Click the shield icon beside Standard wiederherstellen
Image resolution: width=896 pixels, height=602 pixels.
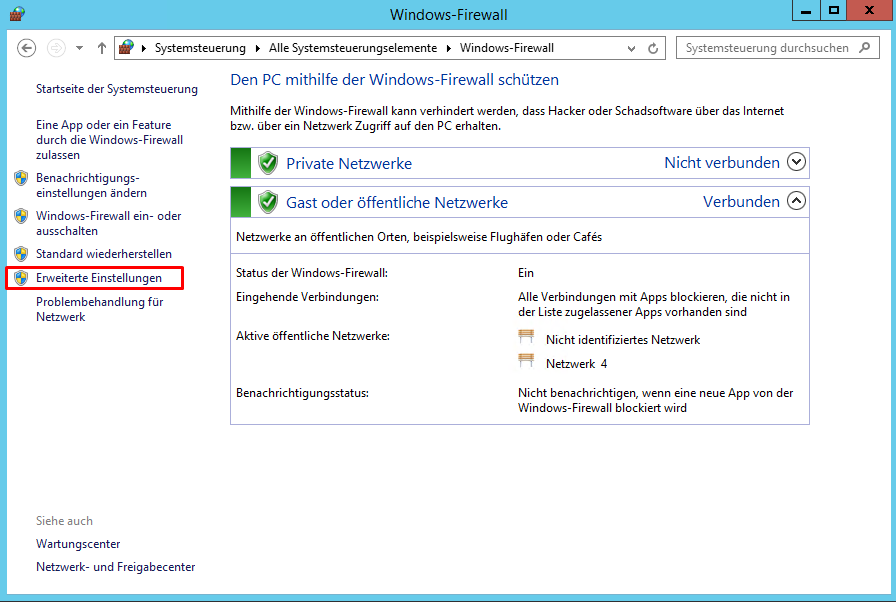21,253
